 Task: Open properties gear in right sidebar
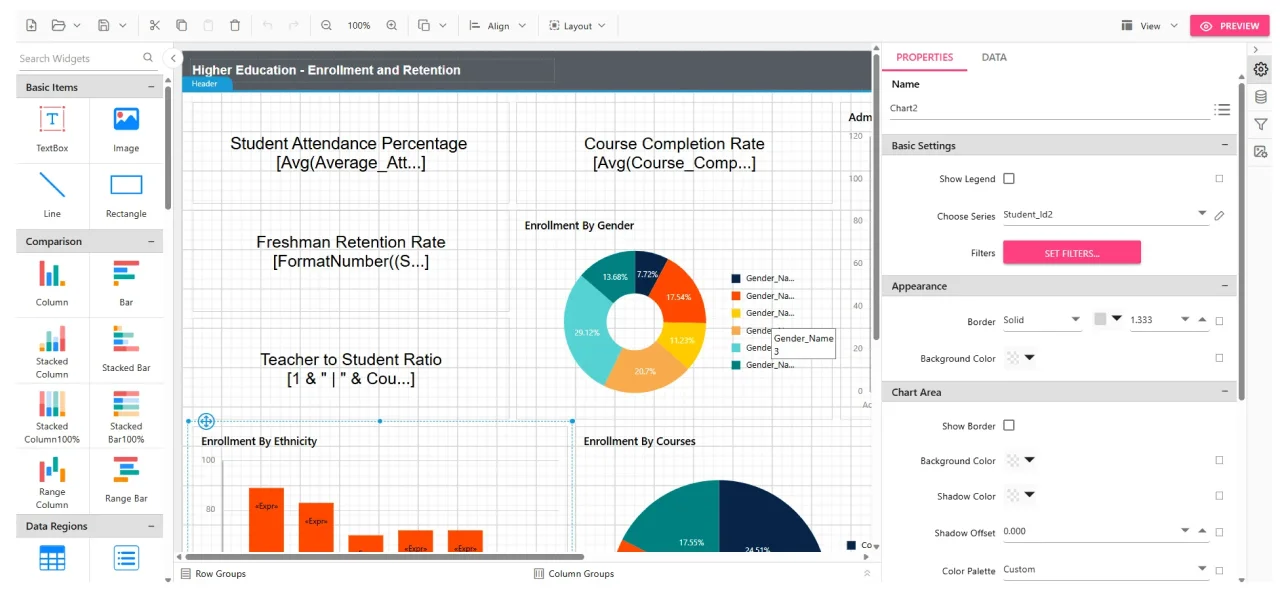pos(1261,69)
